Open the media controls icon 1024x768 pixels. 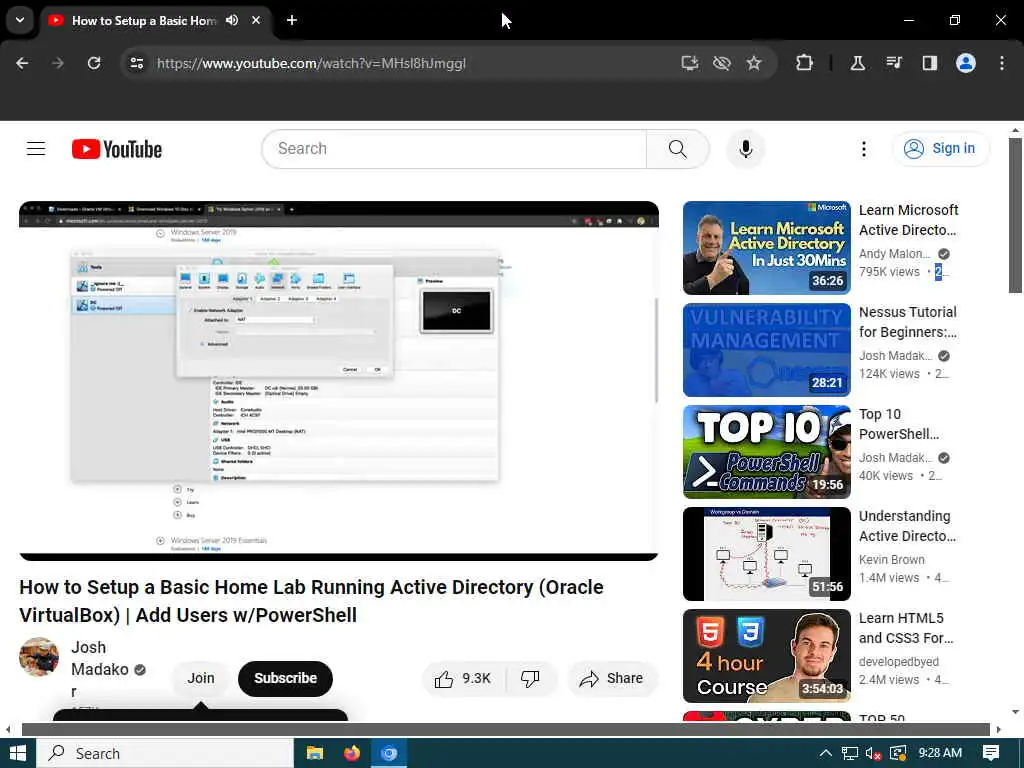(x=894, y=63)
